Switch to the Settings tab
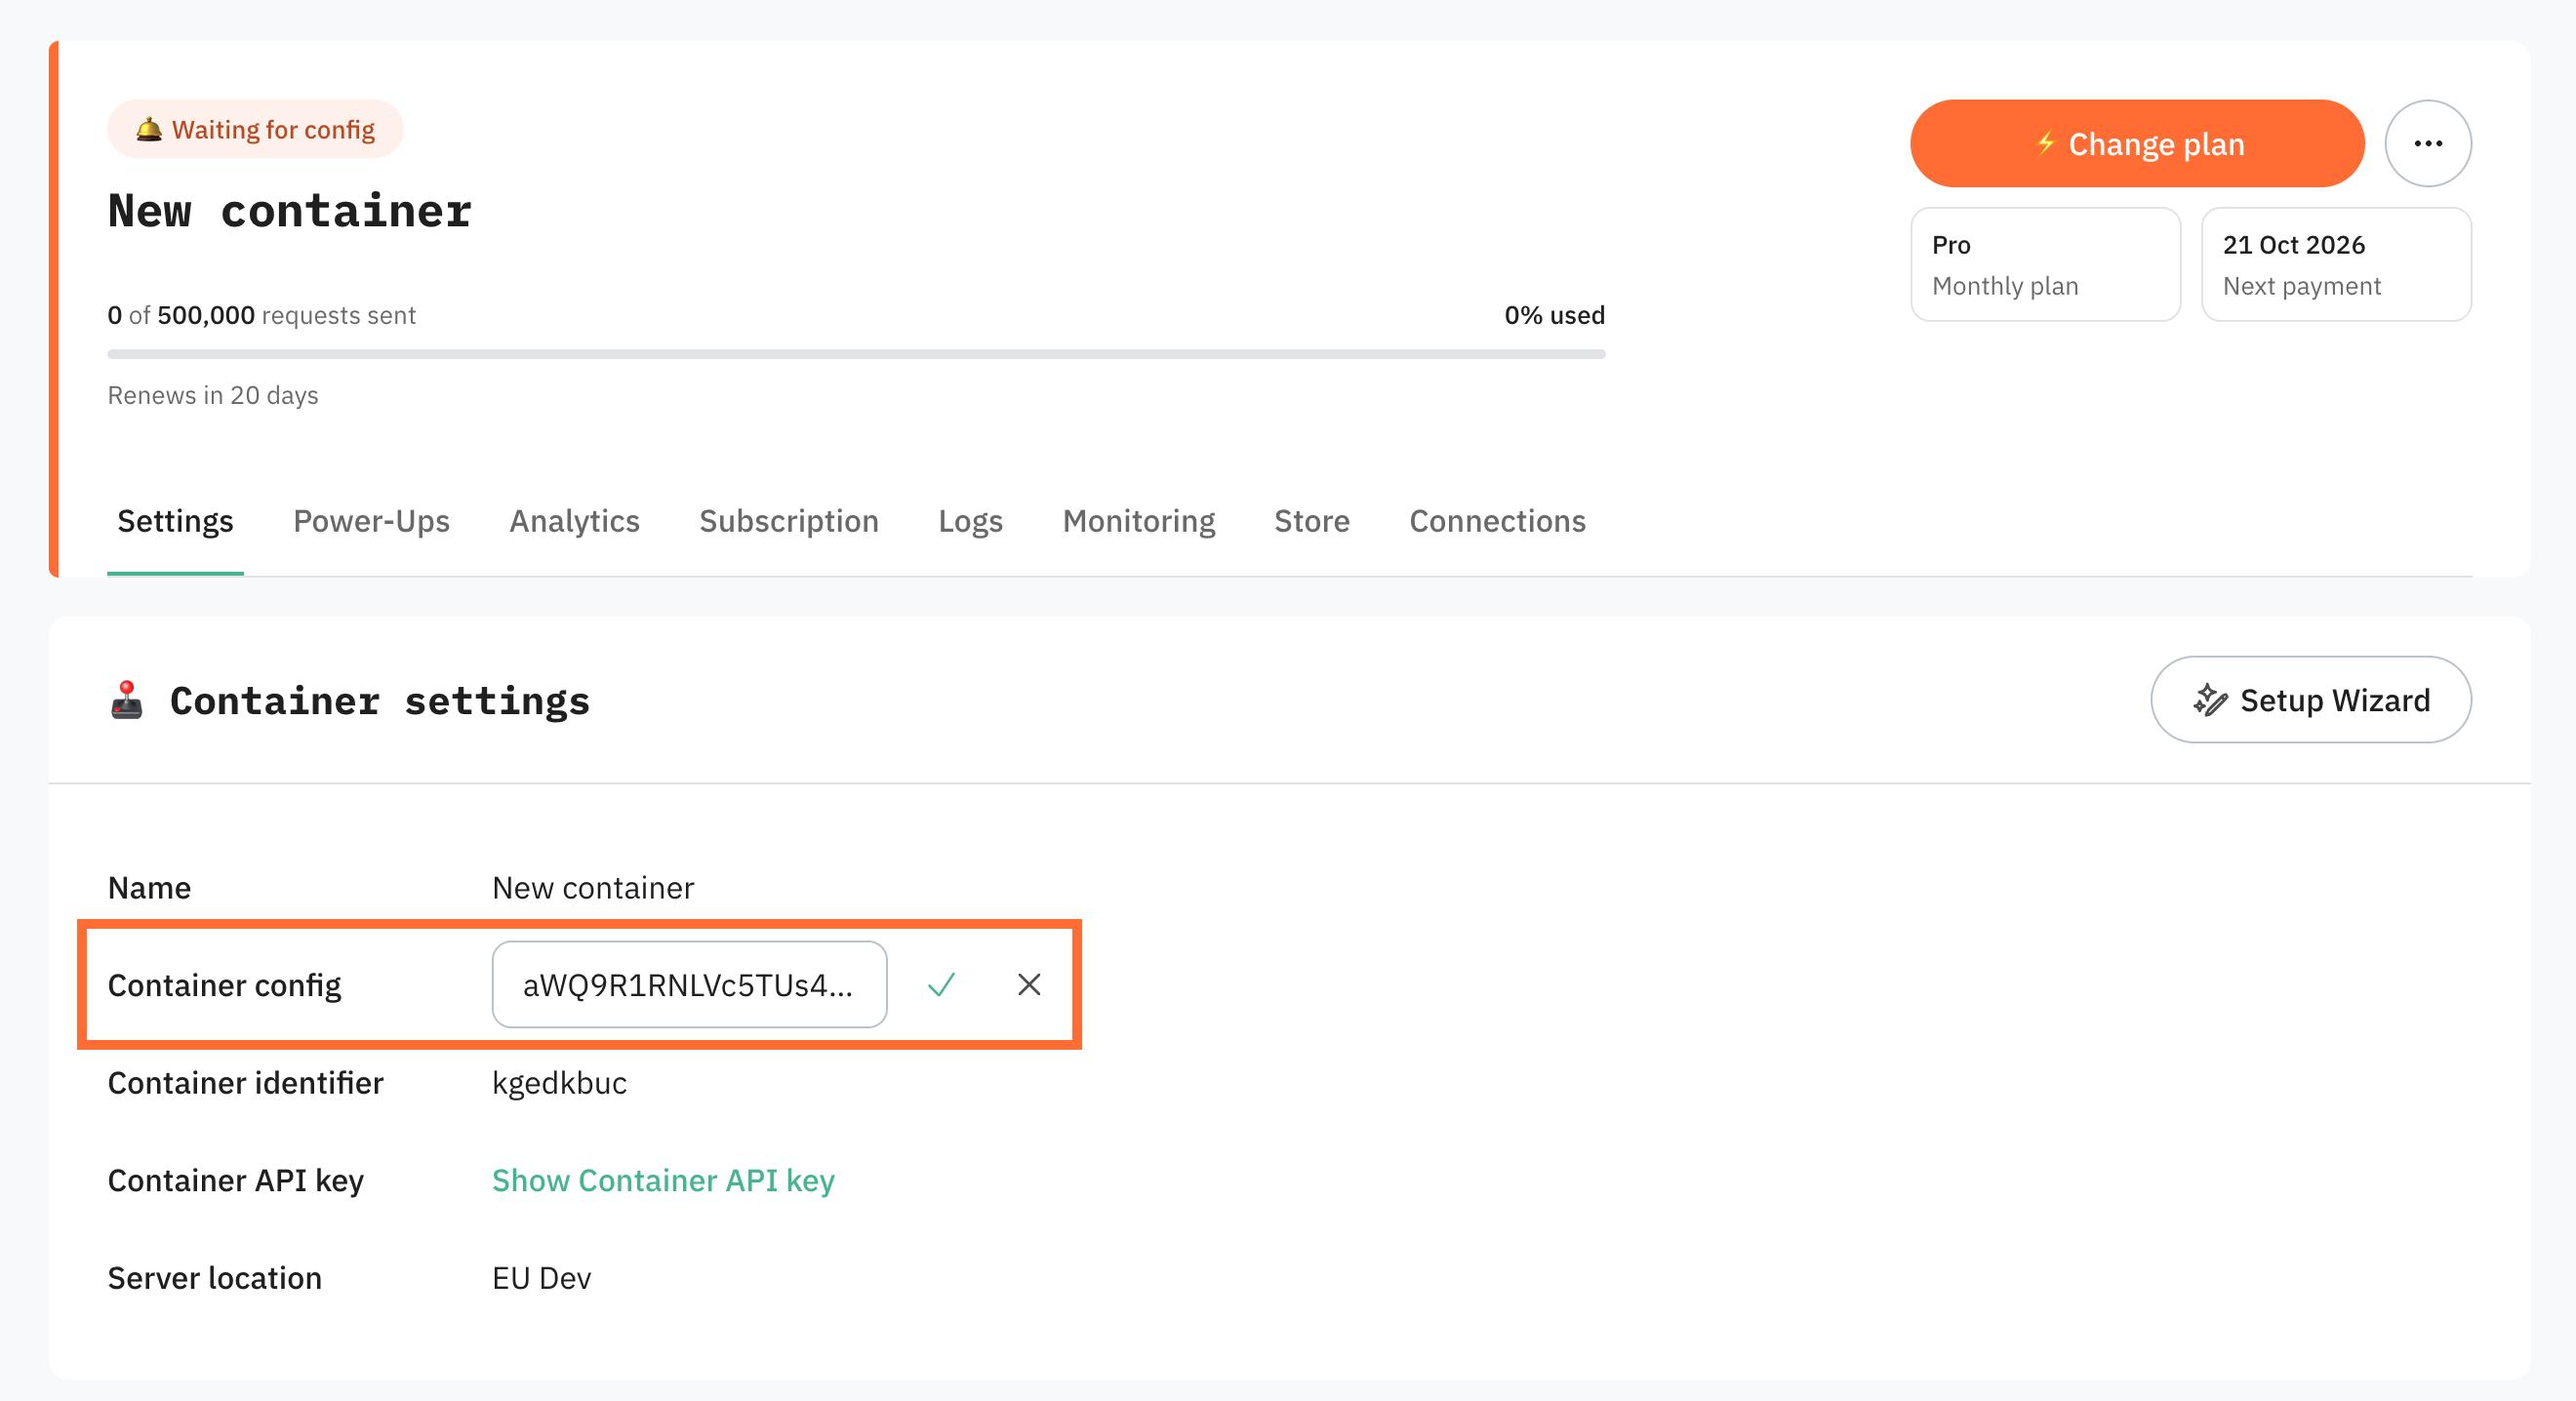Screen dimensions: 2576x1401 click(175, 521)
